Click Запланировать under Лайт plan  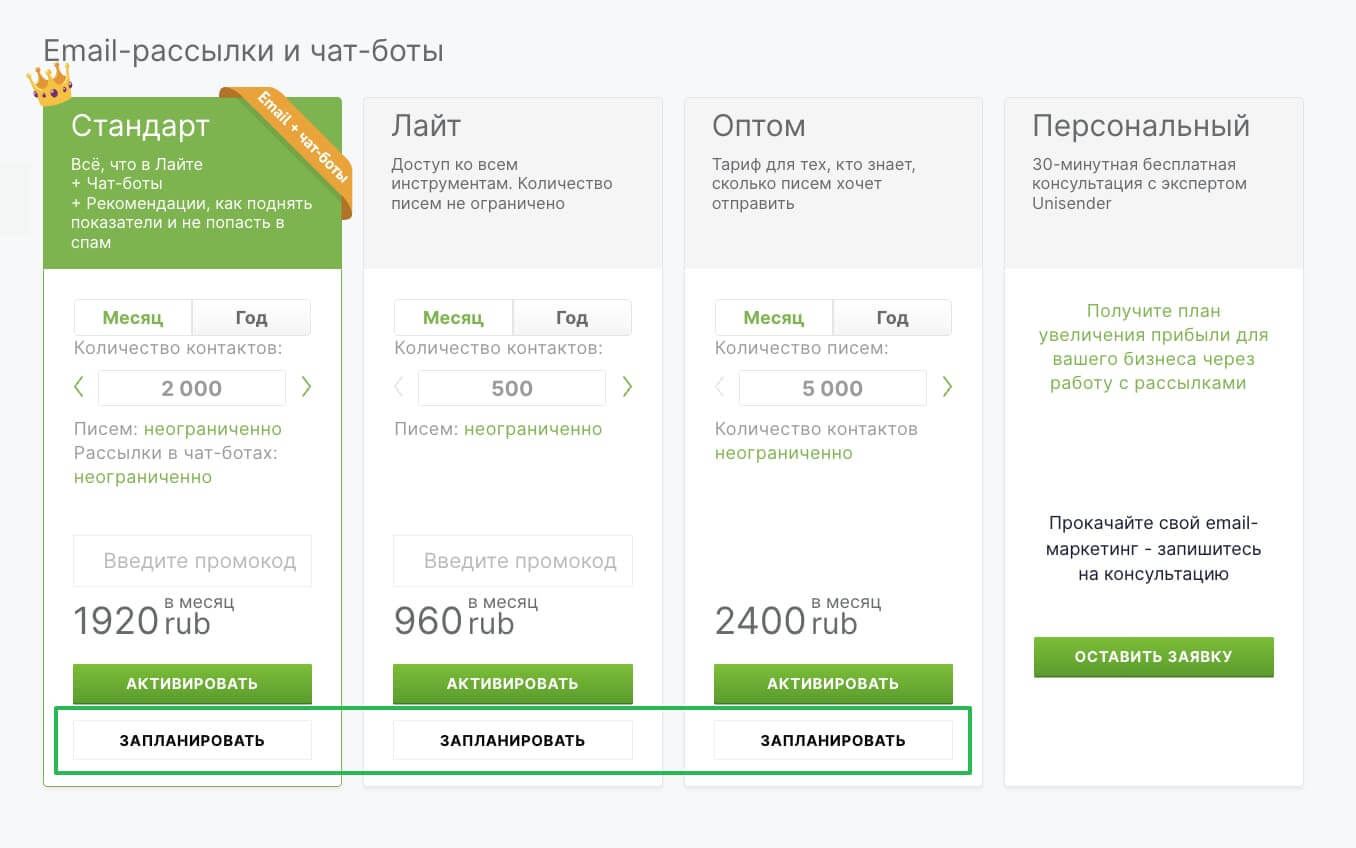(513, 740)
